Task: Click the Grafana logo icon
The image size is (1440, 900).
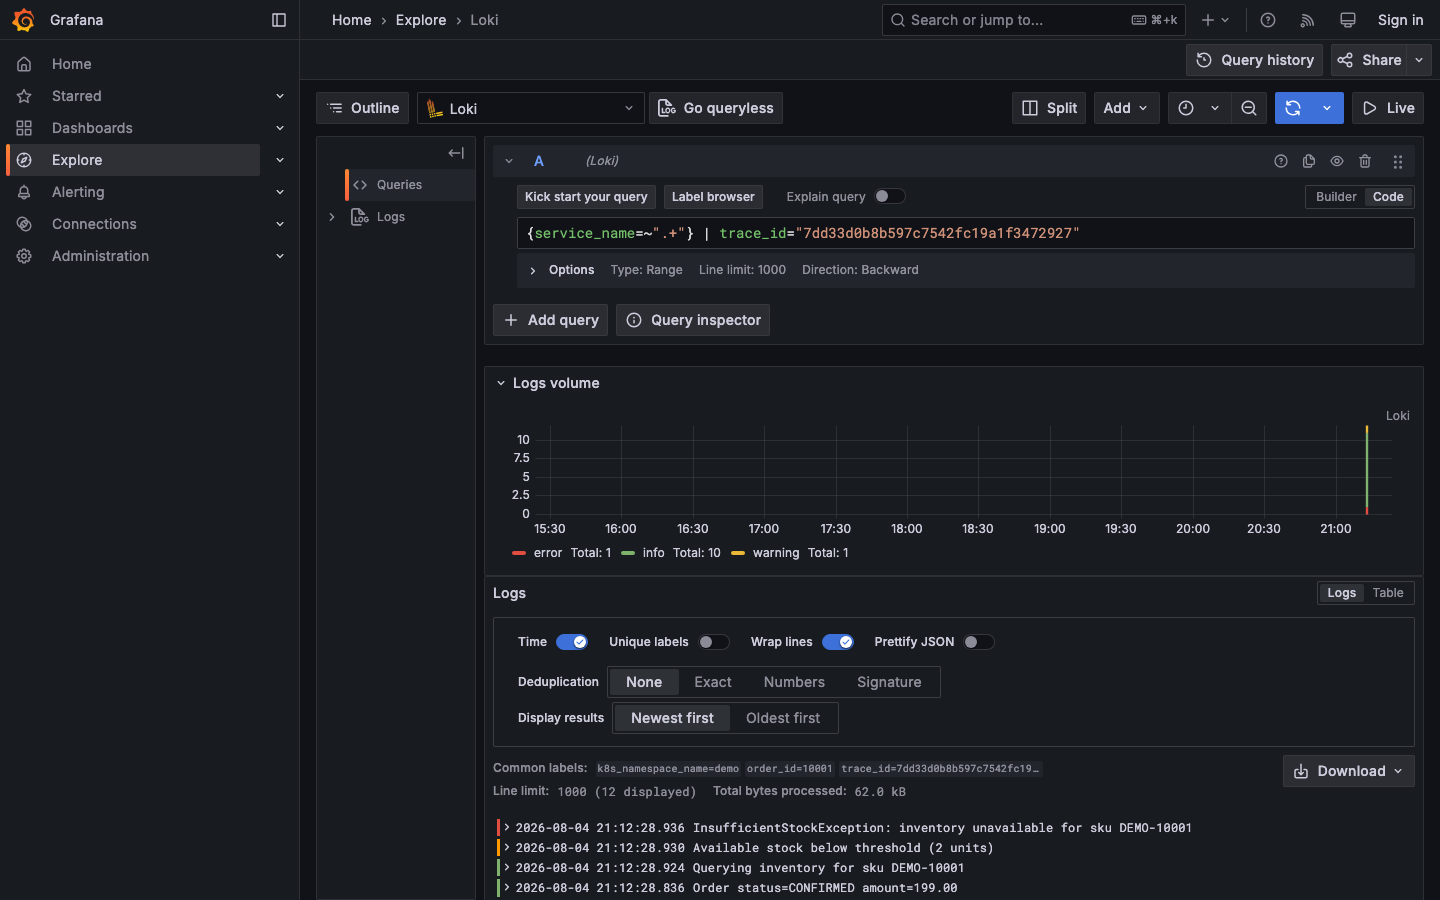Action: [23, 20]
